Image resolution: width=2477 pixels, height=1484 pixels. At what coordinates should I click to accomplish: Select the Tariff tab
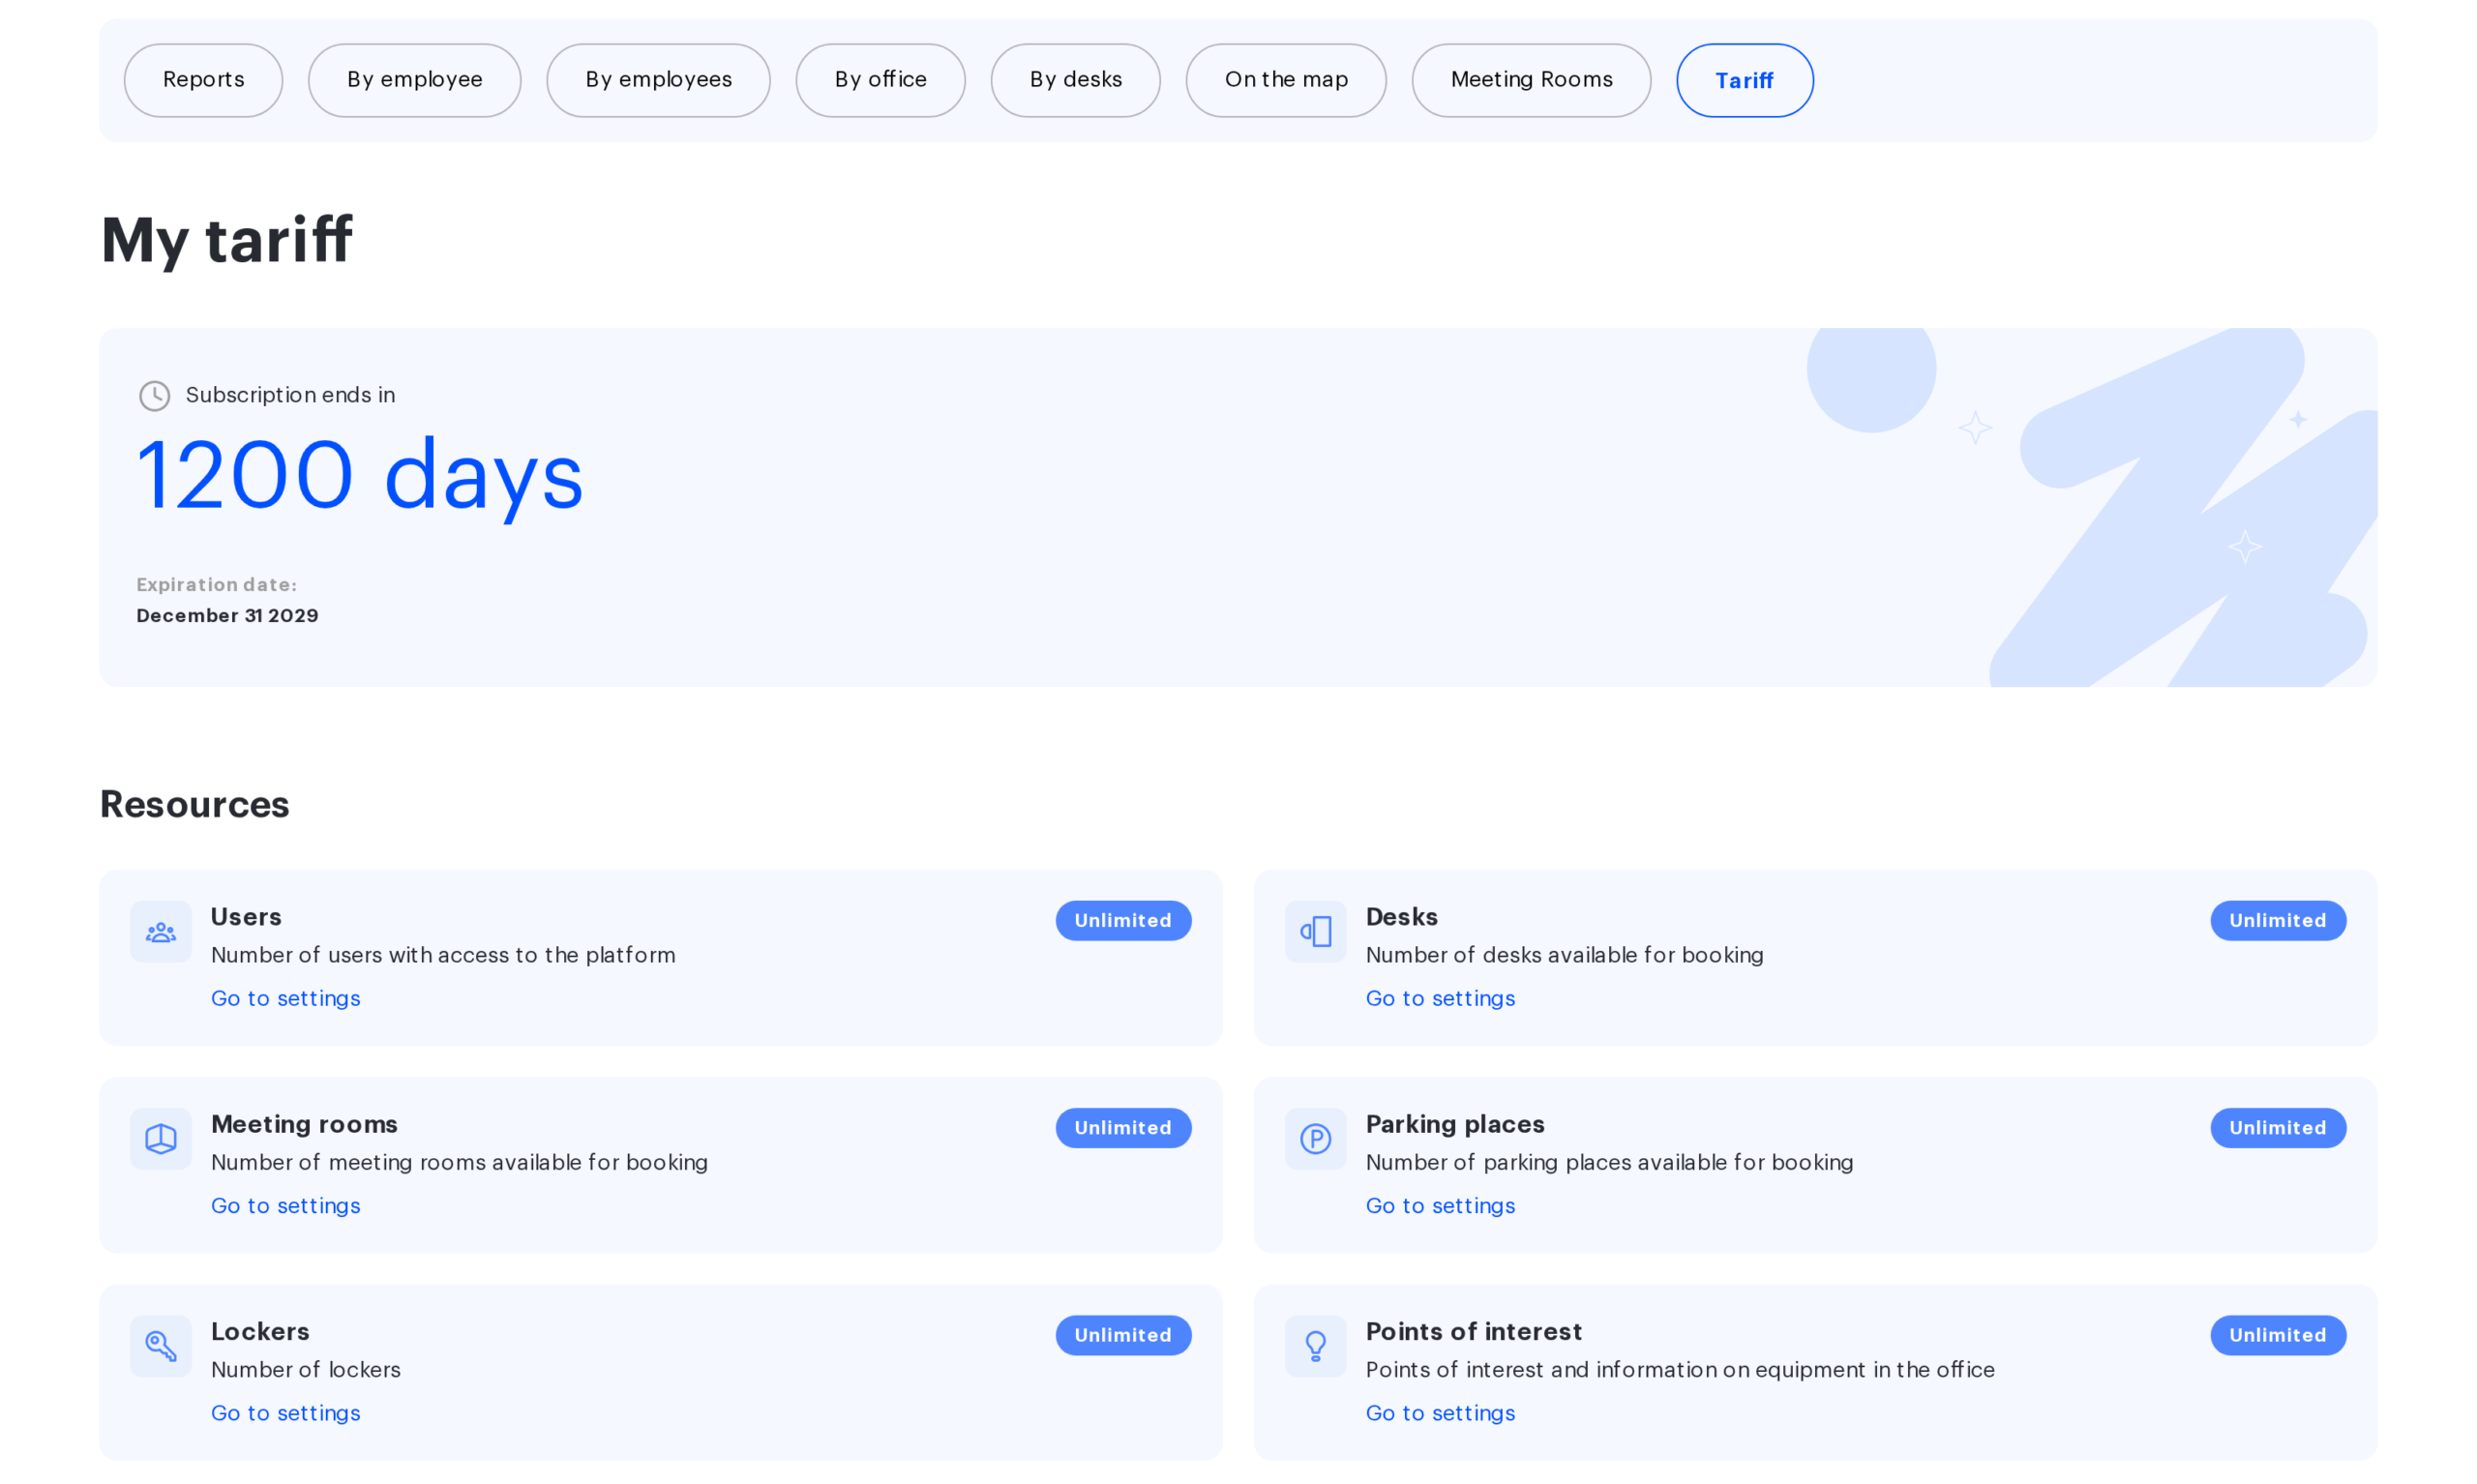click(1744, 80)
